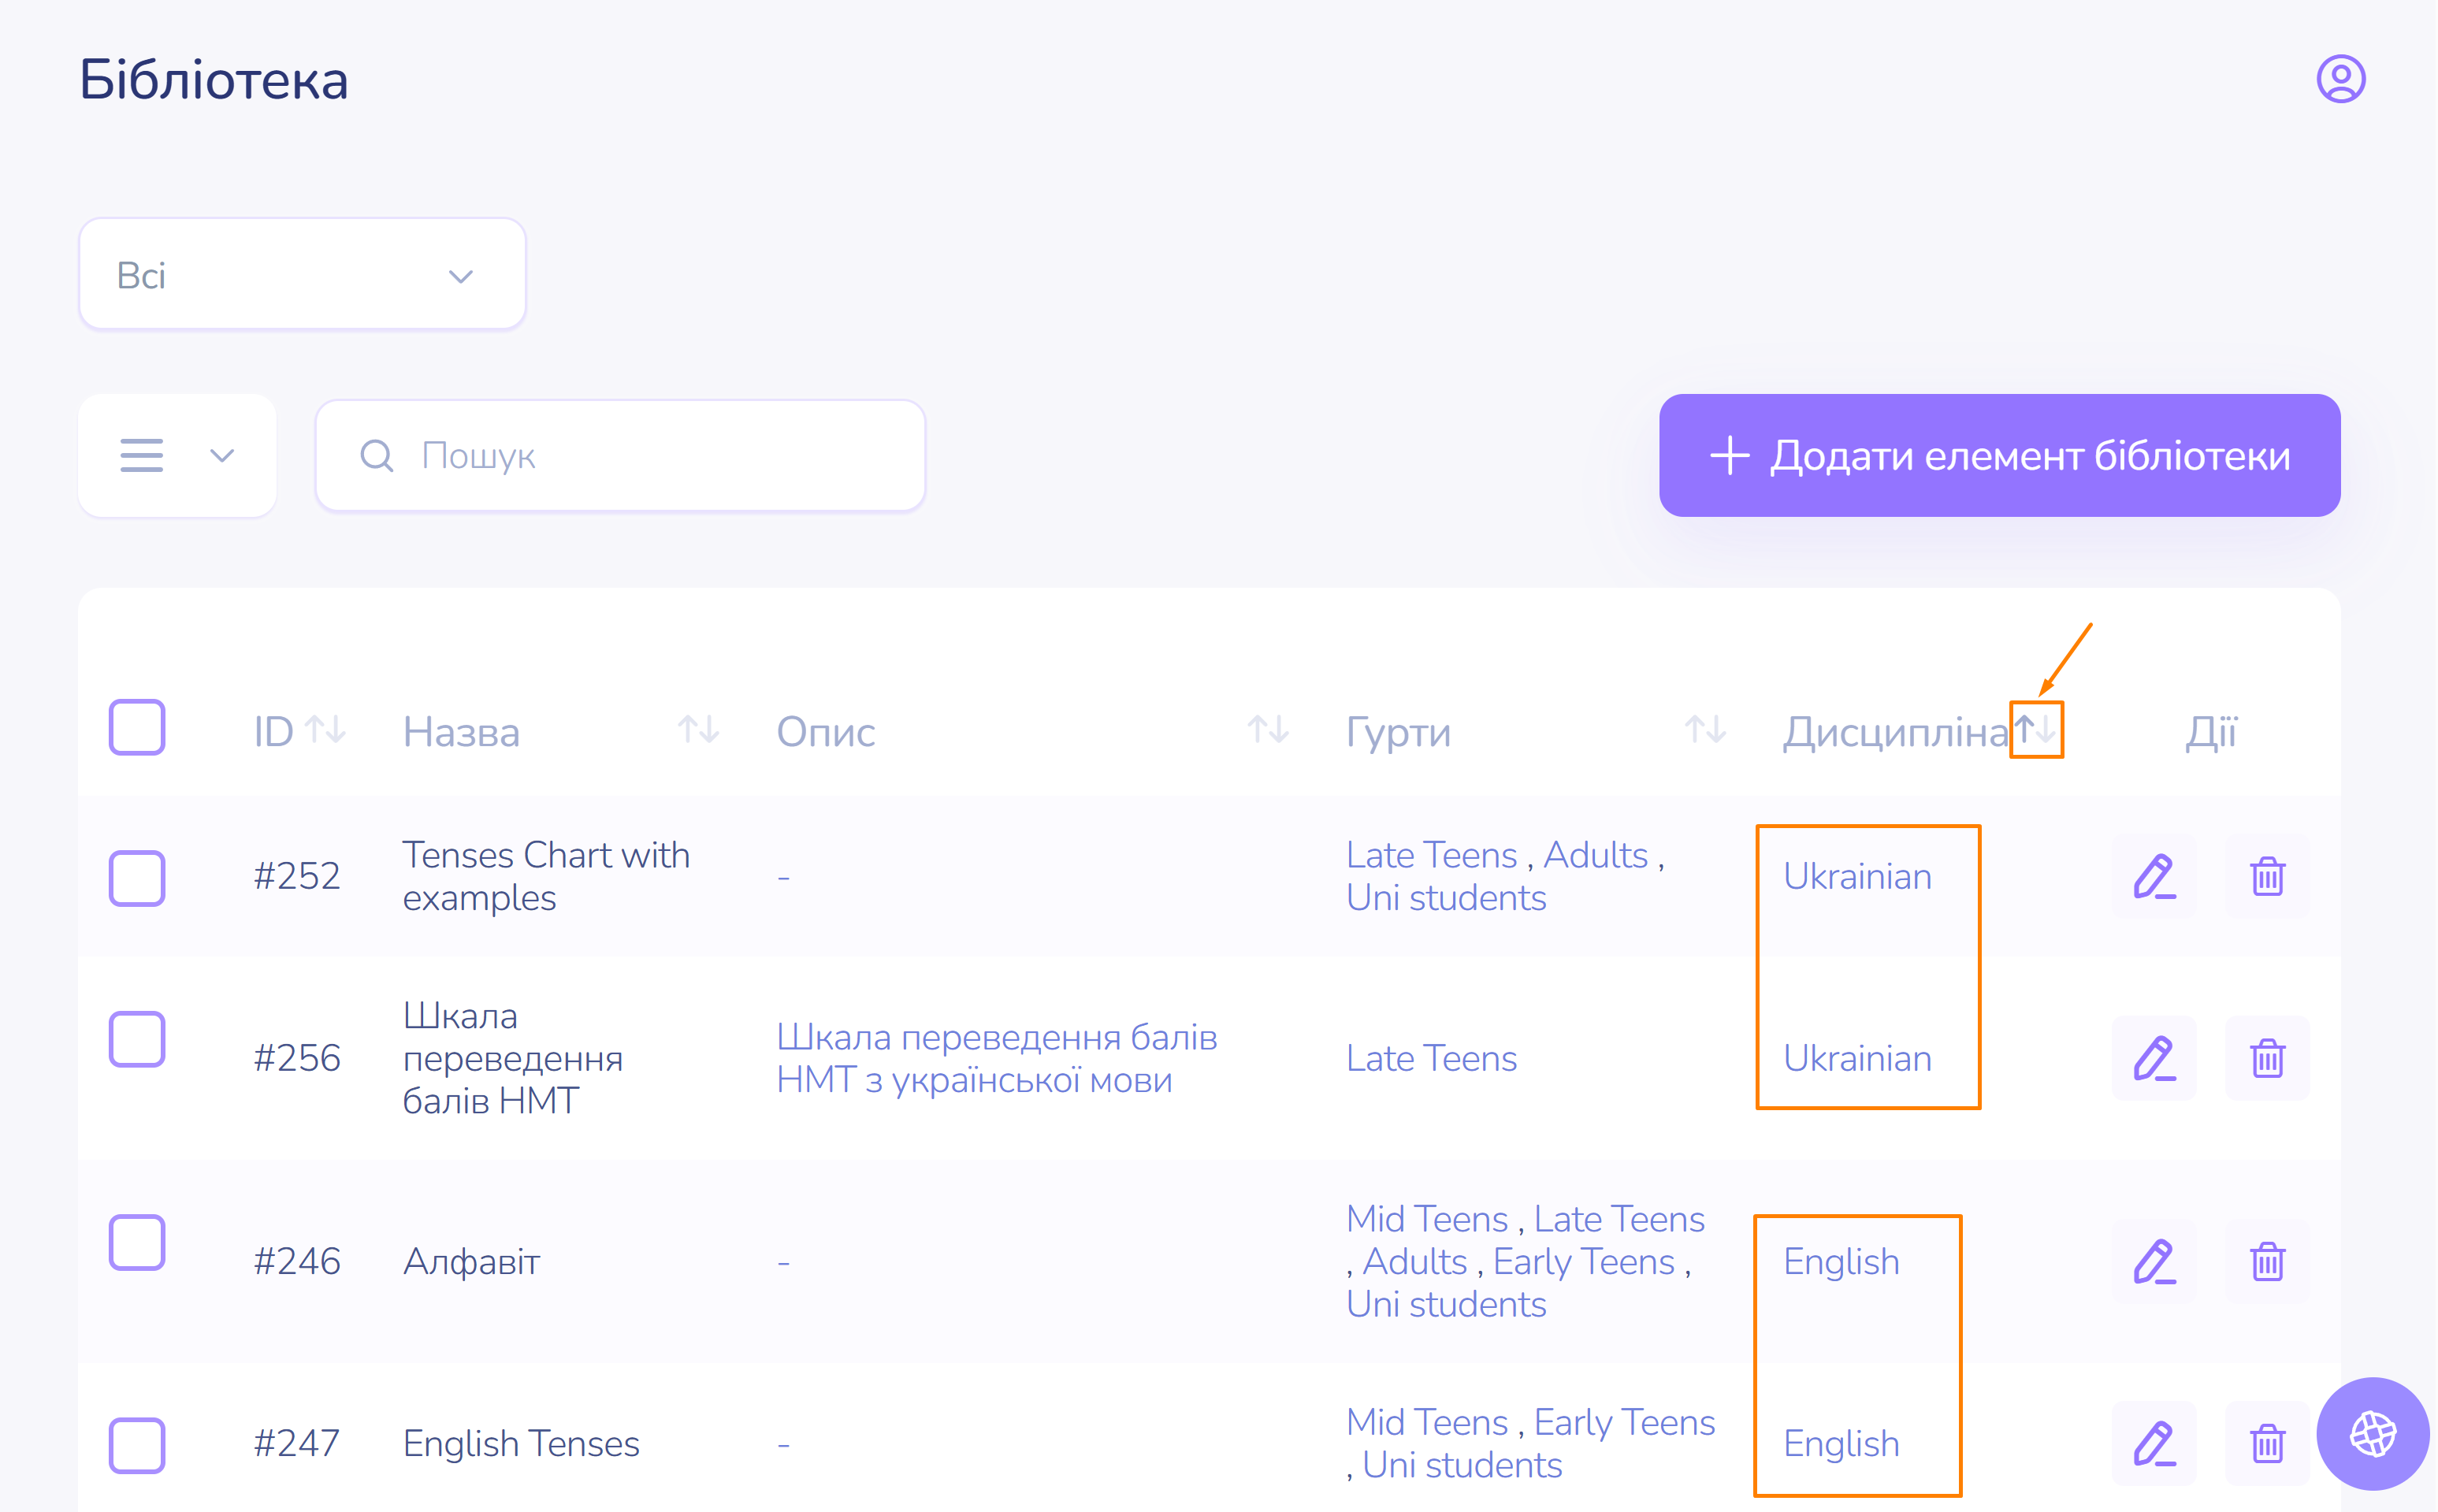Screen dimensions: 2438x1512
Task: Delete the #256 library item
Action: [x=2267, y=1058]
